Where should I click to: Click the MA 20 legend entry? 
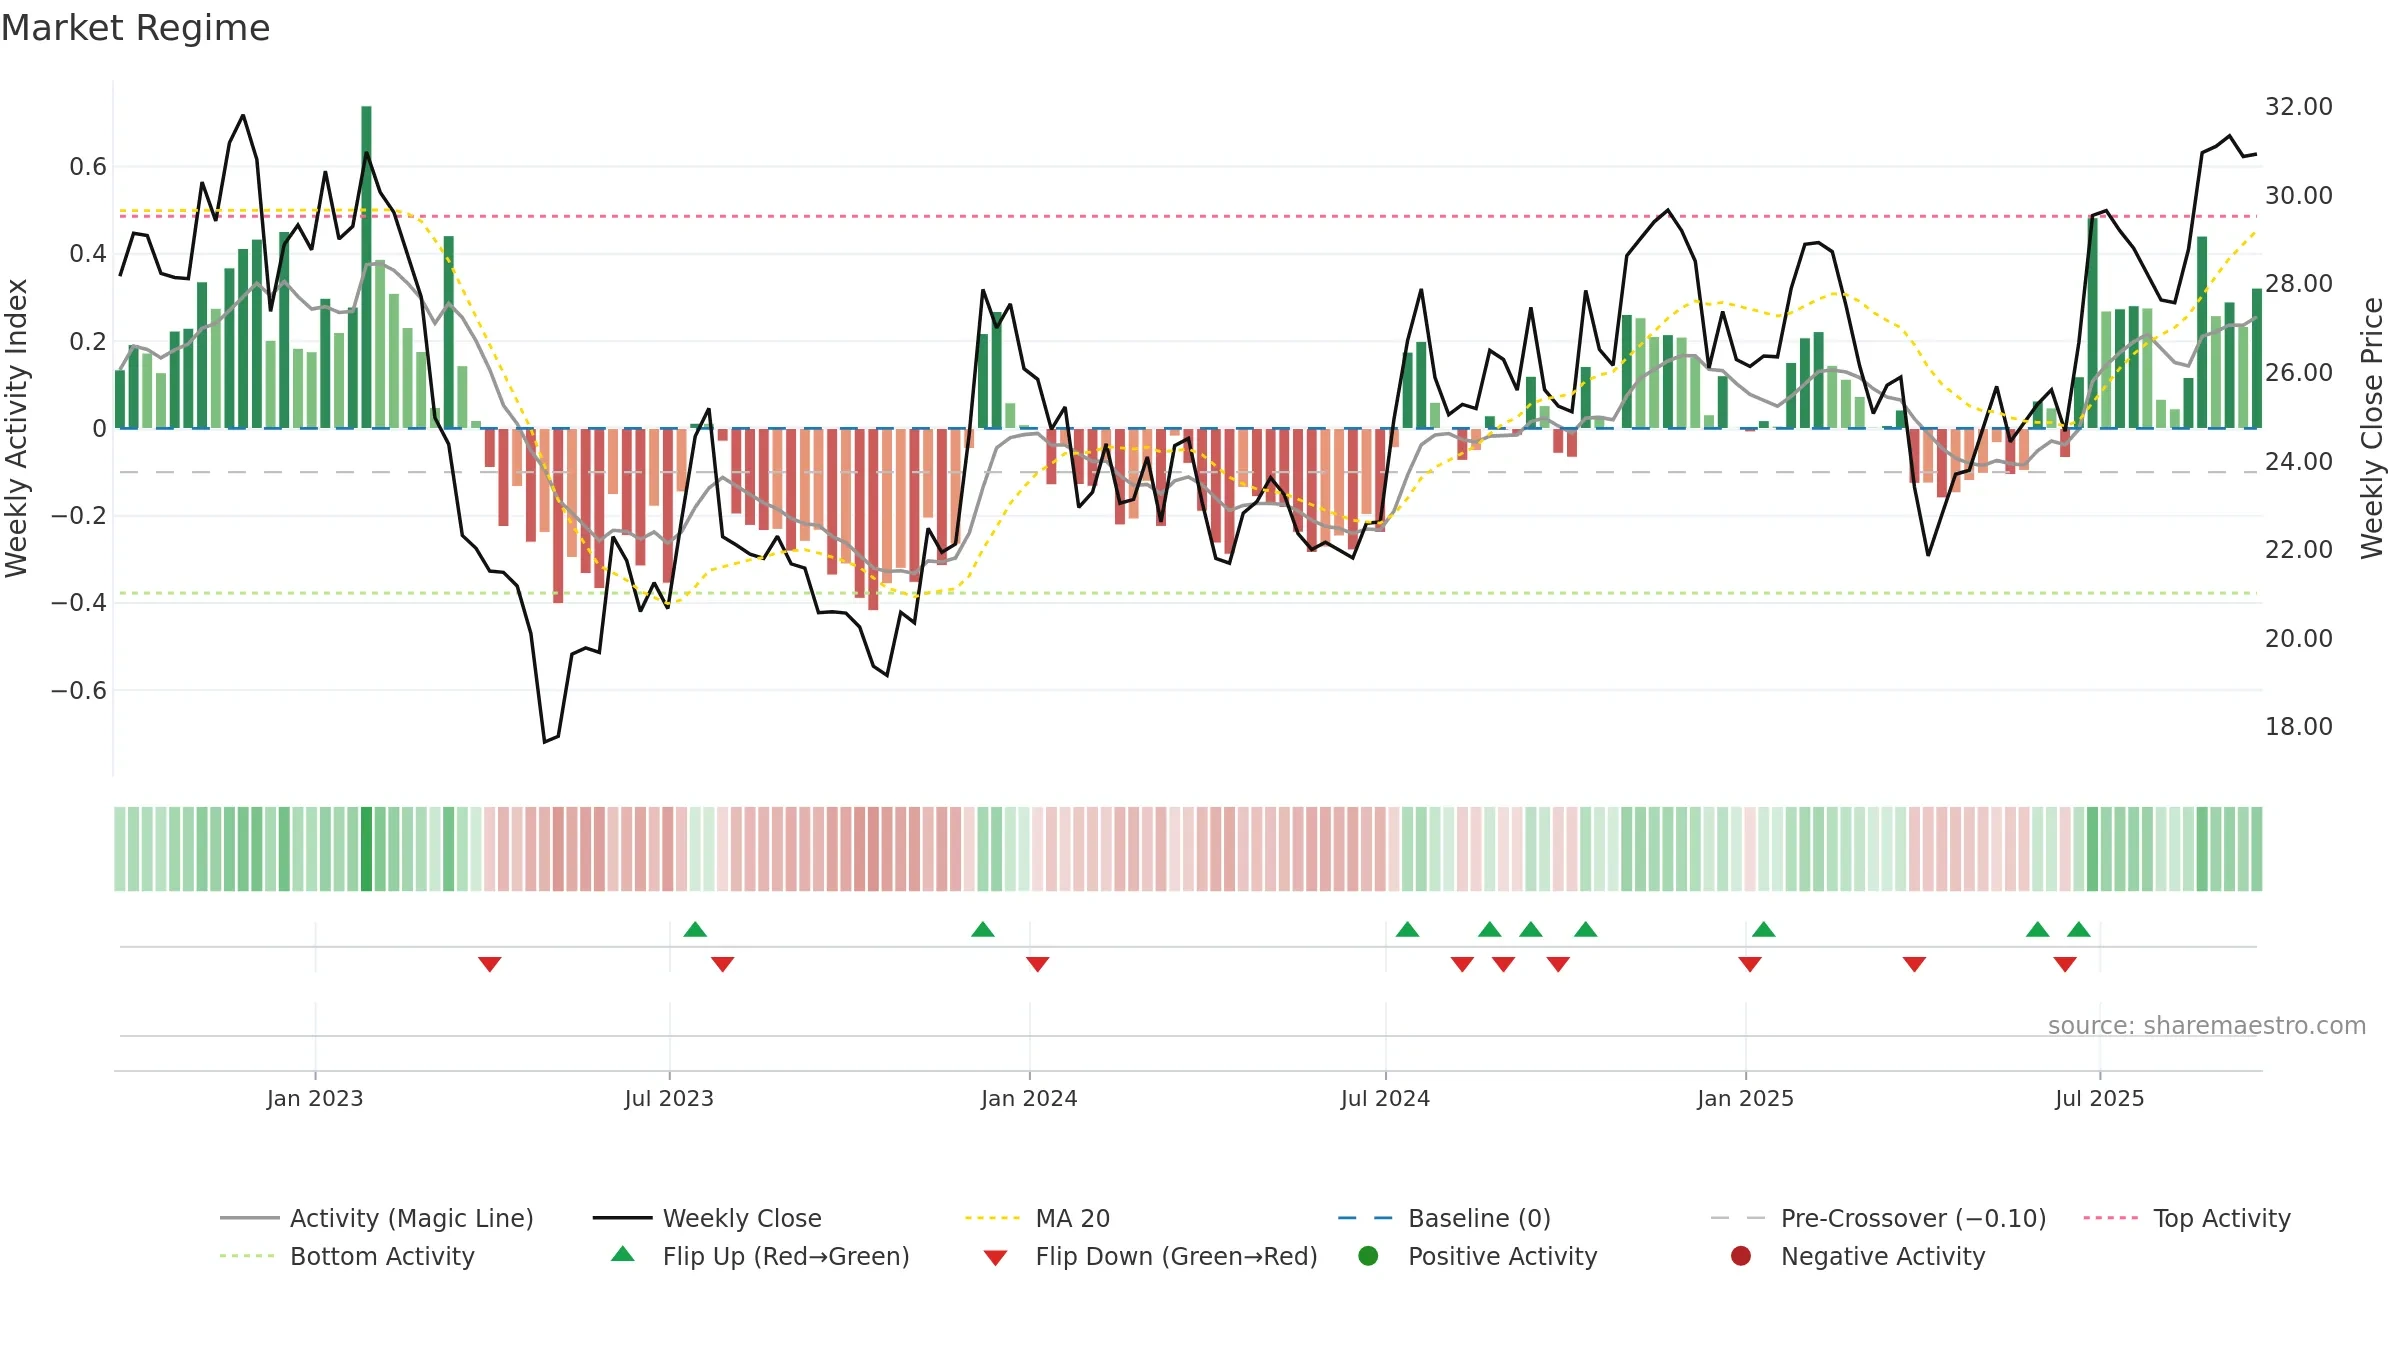click(1037, 1218)
